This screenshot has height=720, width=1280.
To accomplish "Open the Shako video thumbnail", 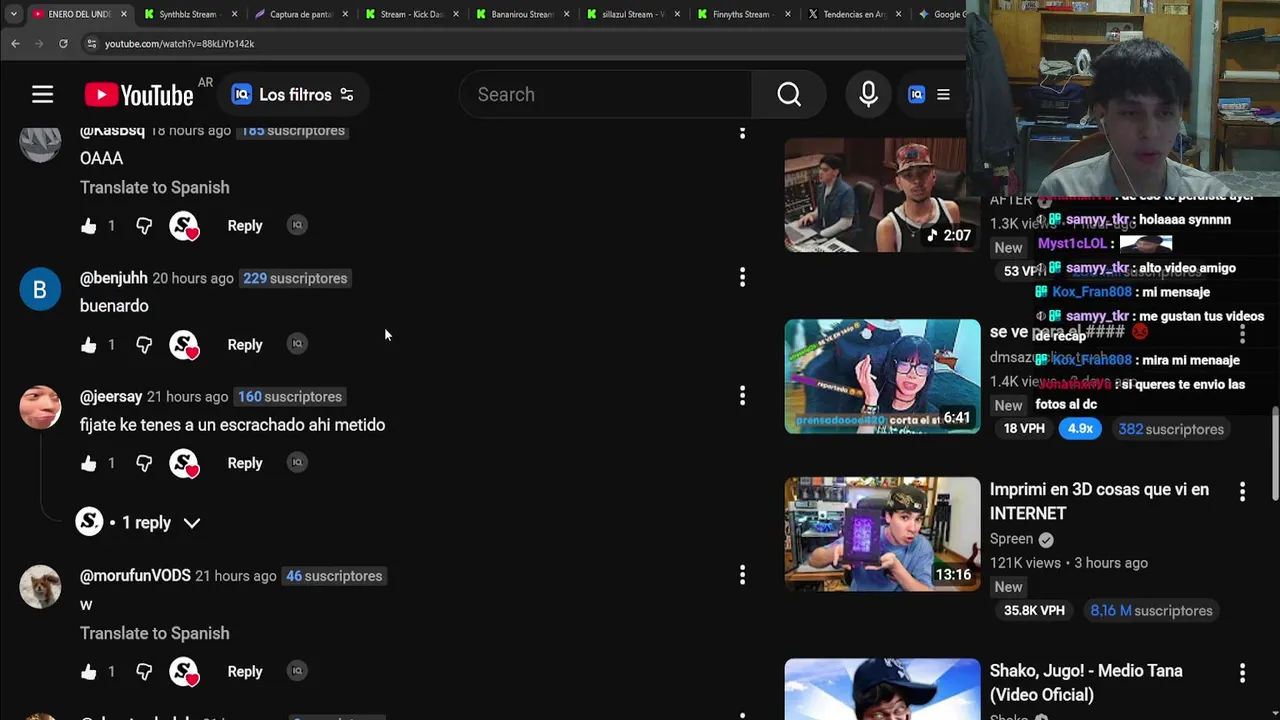I will 882,689.
